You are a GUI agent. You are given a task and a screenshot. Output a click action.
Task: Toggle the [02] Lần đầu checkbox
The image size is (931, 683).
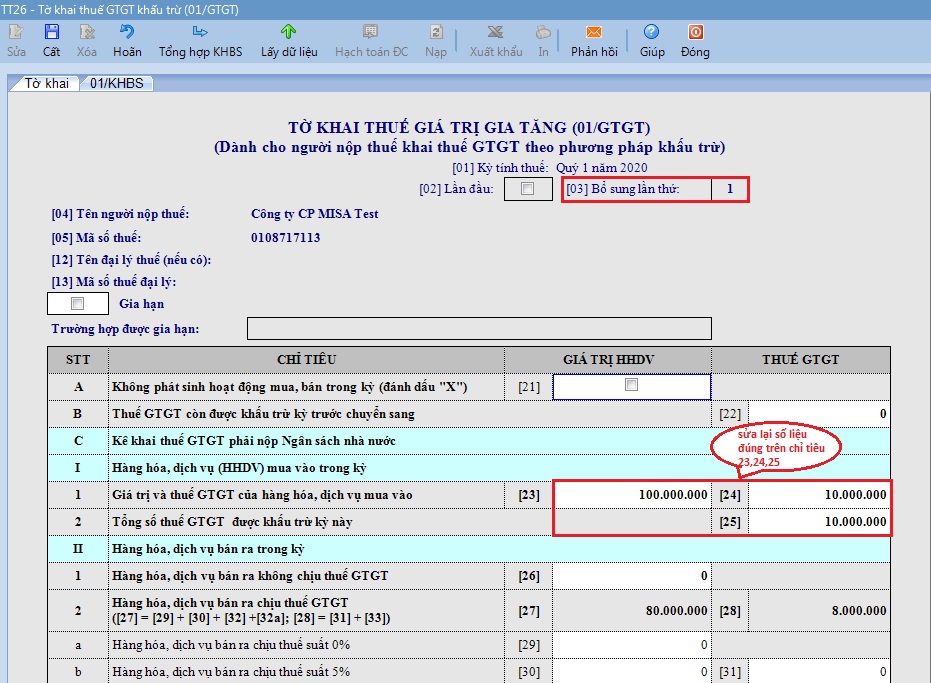pyautogui.click(x=527, y=189)
